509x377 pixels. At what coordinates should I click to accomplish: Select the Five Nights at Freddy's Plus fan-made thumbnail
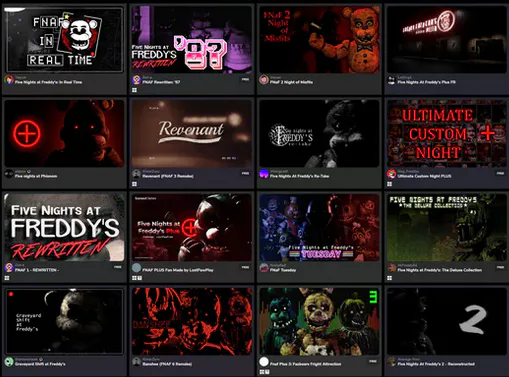point(192,227)
